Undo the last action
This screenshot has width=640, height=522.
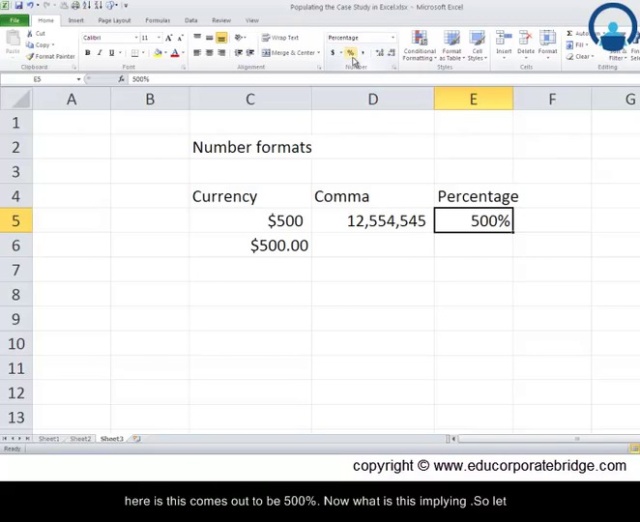tap(31, 6)
